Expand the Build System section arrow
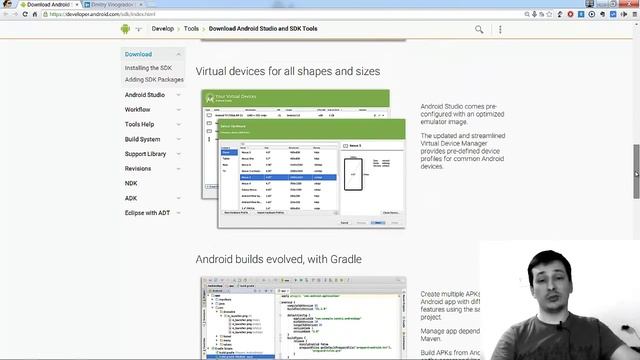This screenshot has width=640, height=360. click(178, 139)
